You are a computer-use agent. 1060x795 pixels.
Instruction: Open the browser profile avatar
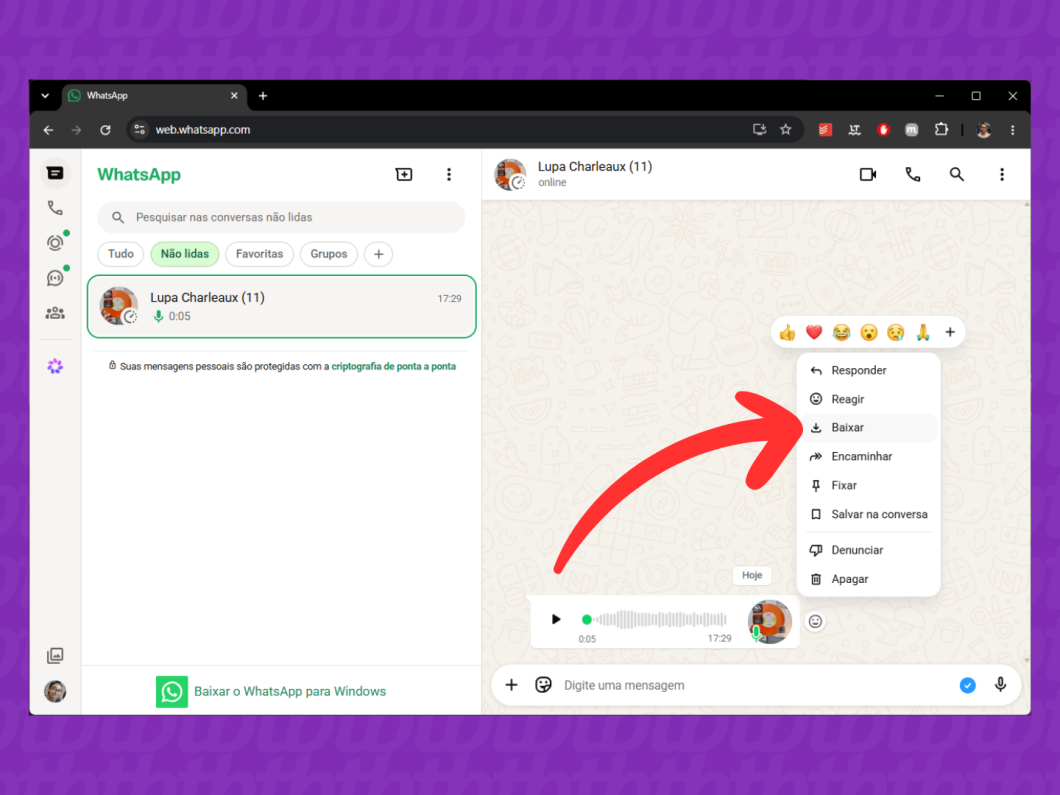point(984,130)
